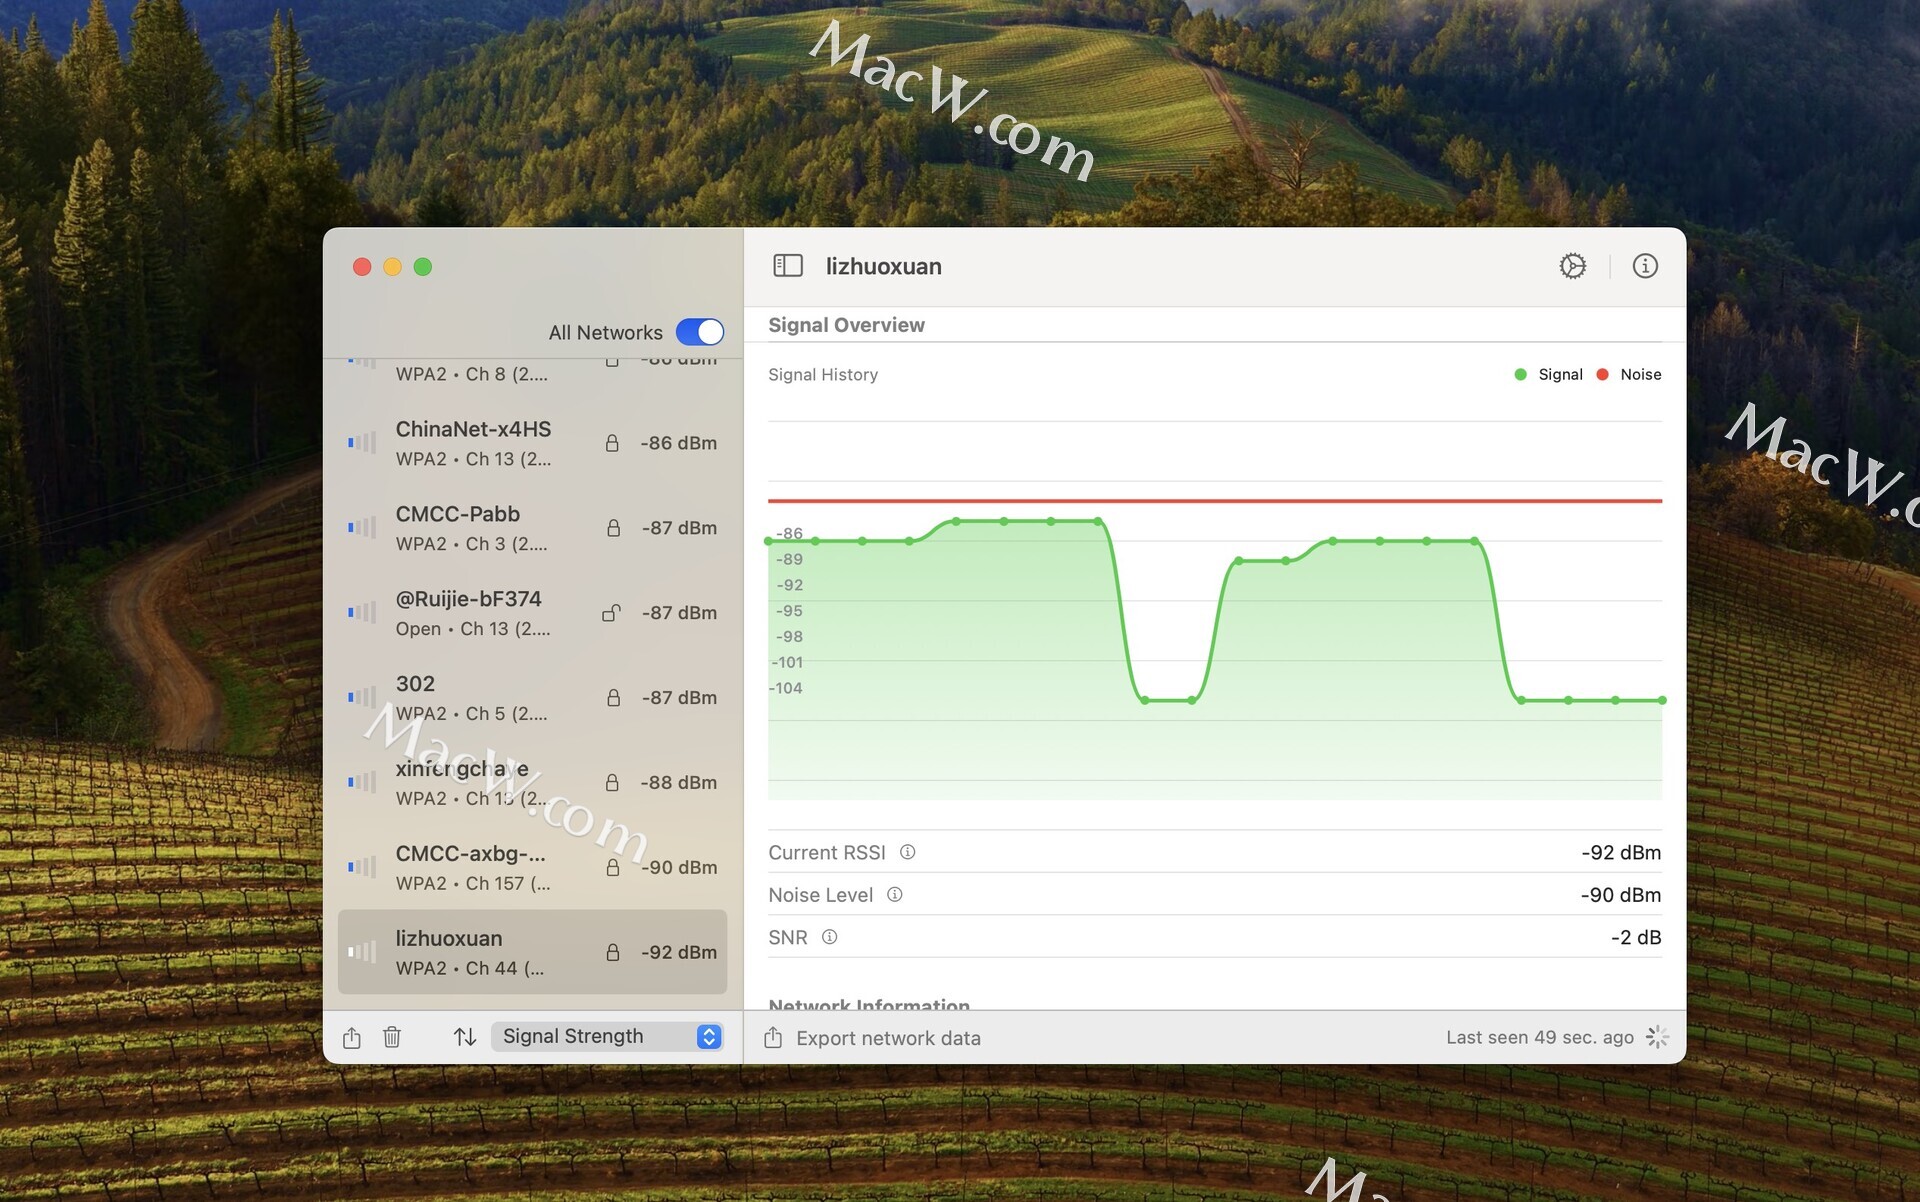This screenshot has width=1920, height=1202.
Task: Click the red noise line in chart
Action: click(1214, 500)
